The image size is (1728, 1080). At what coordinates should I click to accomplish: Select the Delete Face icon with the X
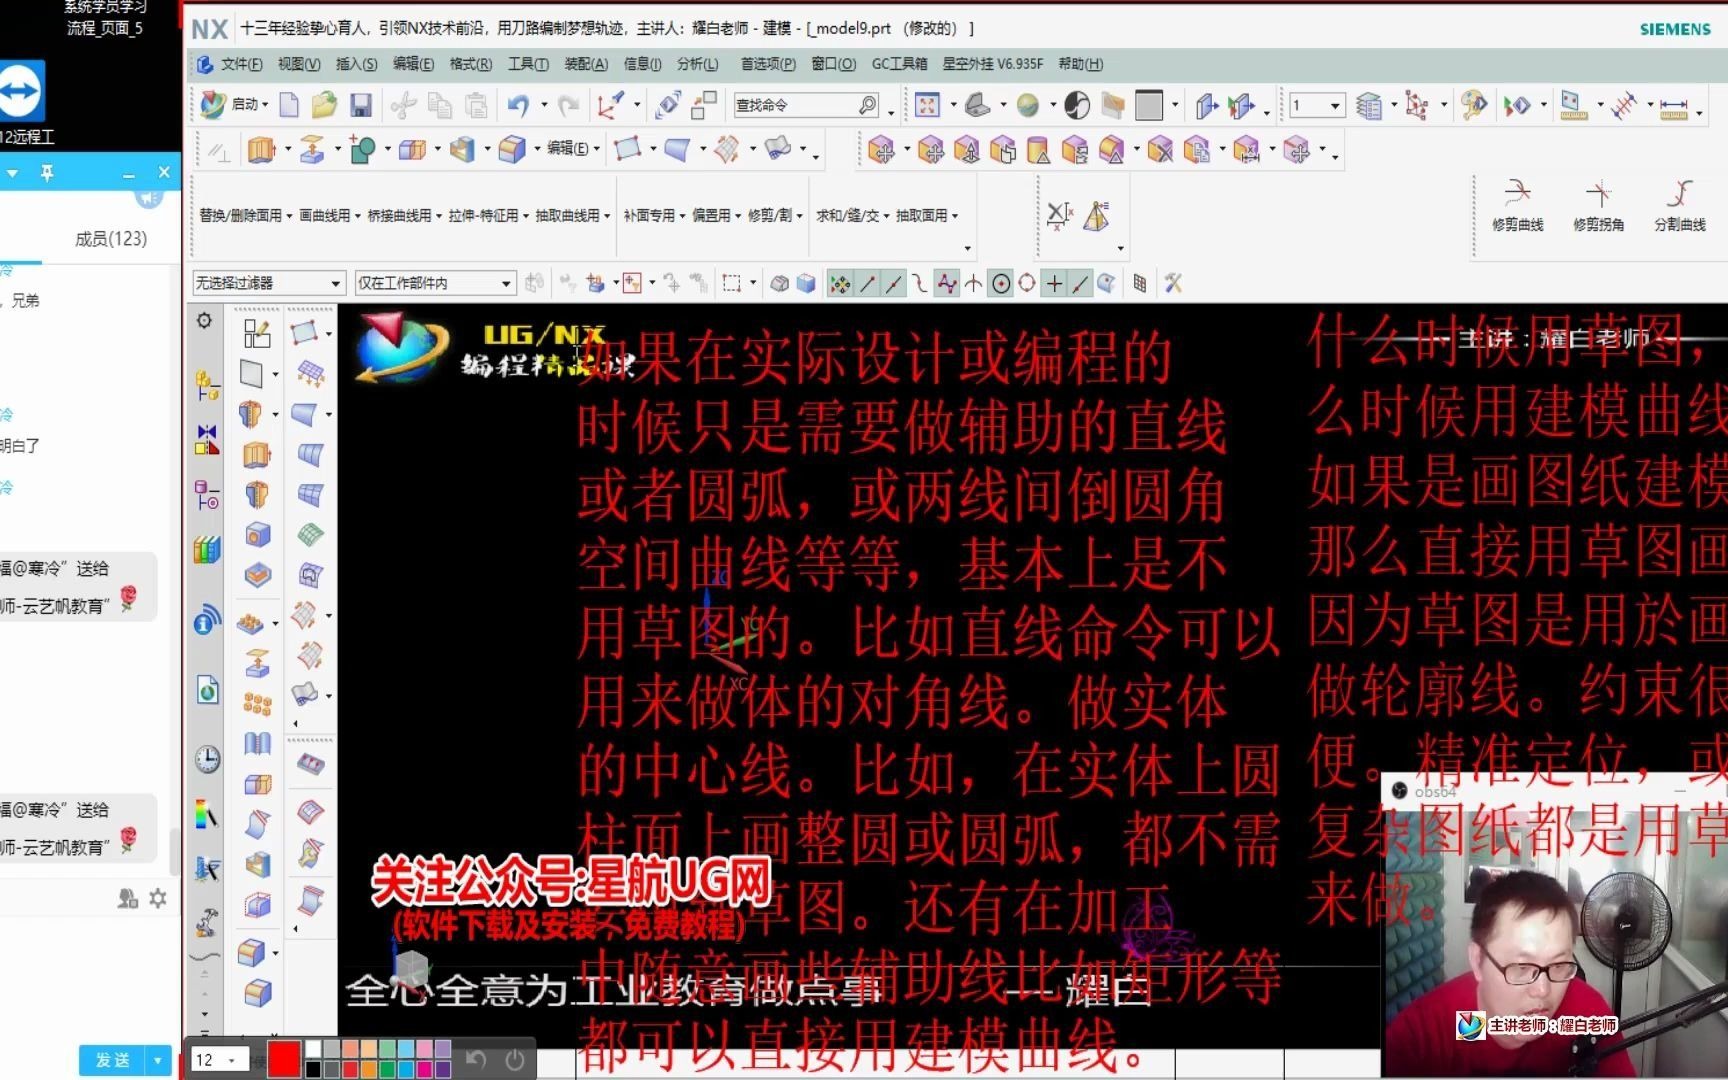point(1159,151)
